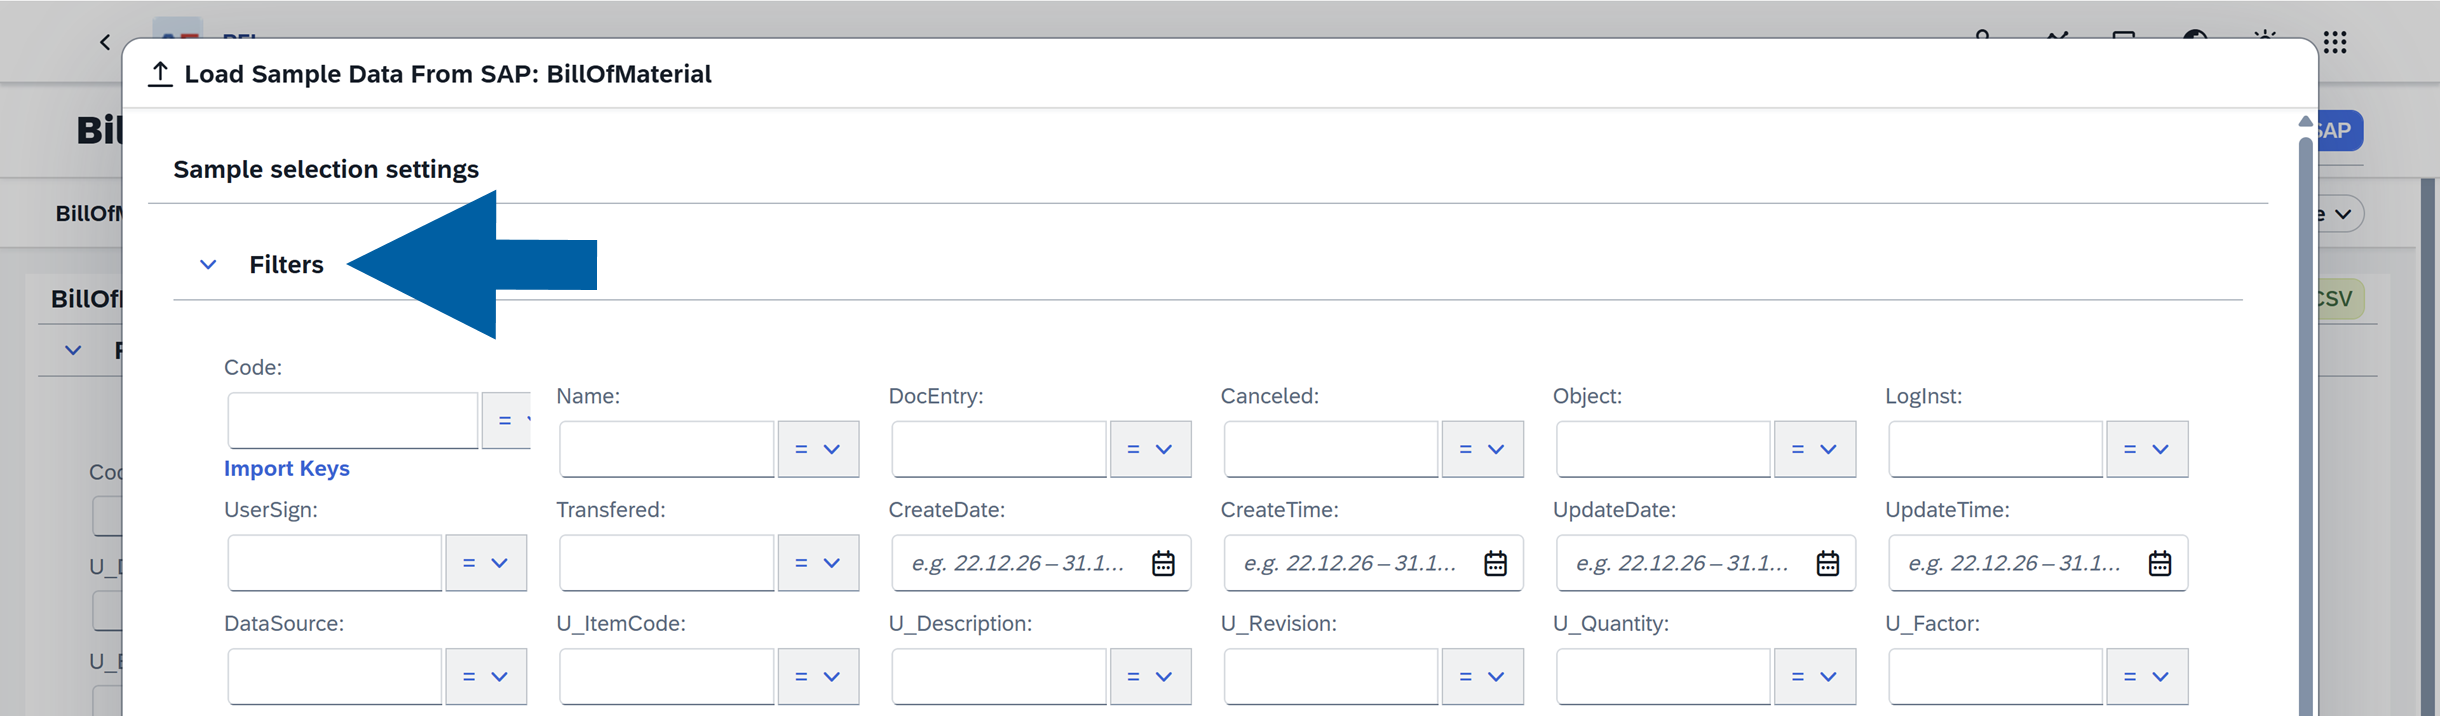
Task: Focus the U_Quantity input field
Action: [x=1663, y=677]
